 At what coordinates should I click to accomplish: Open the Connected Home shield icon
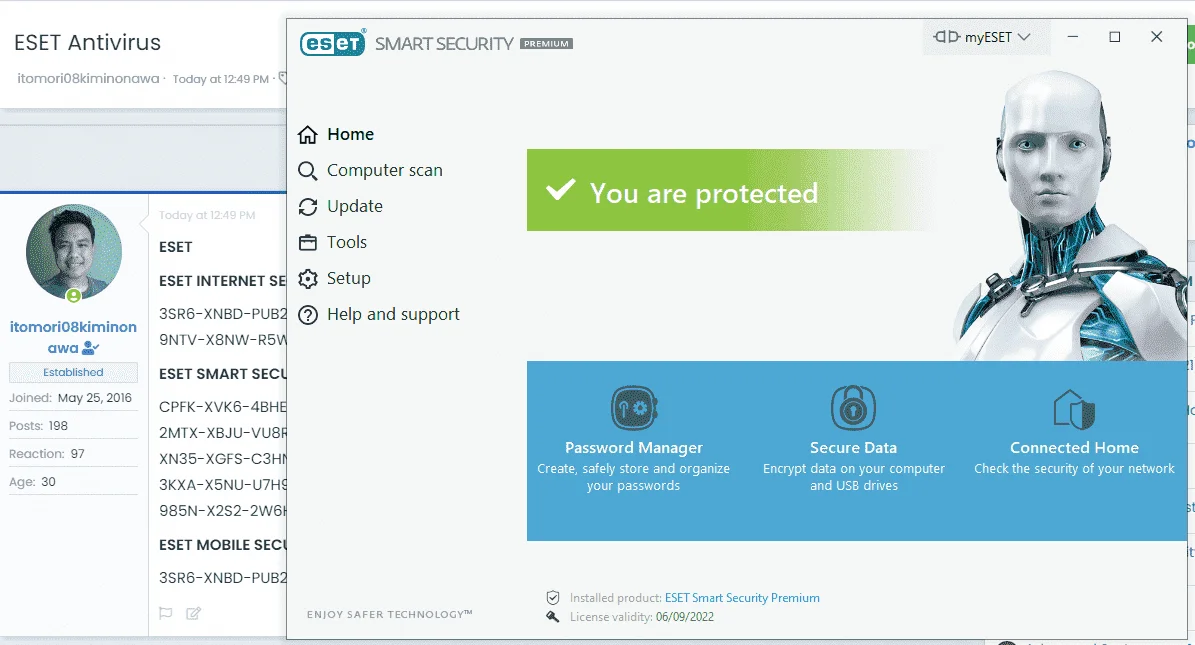click(x=1074, y=409)
